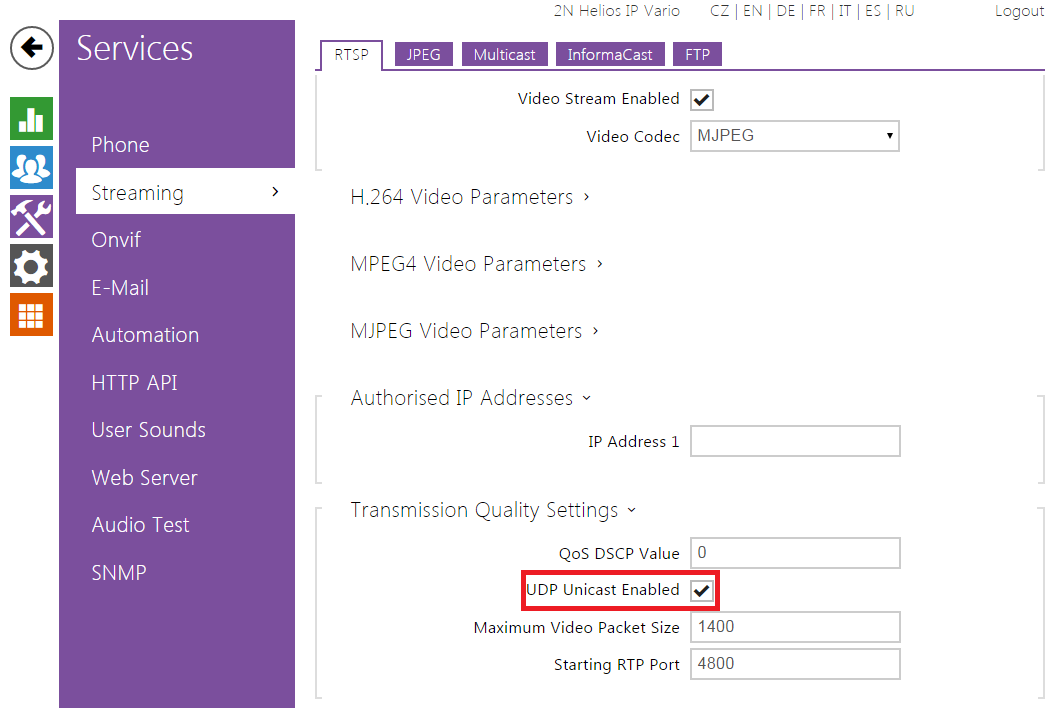The width and height of the screenshot is (1057, 708).
Task: Click the IP Address 1 field
Action: pyautogui.click(x=794, y=441)
